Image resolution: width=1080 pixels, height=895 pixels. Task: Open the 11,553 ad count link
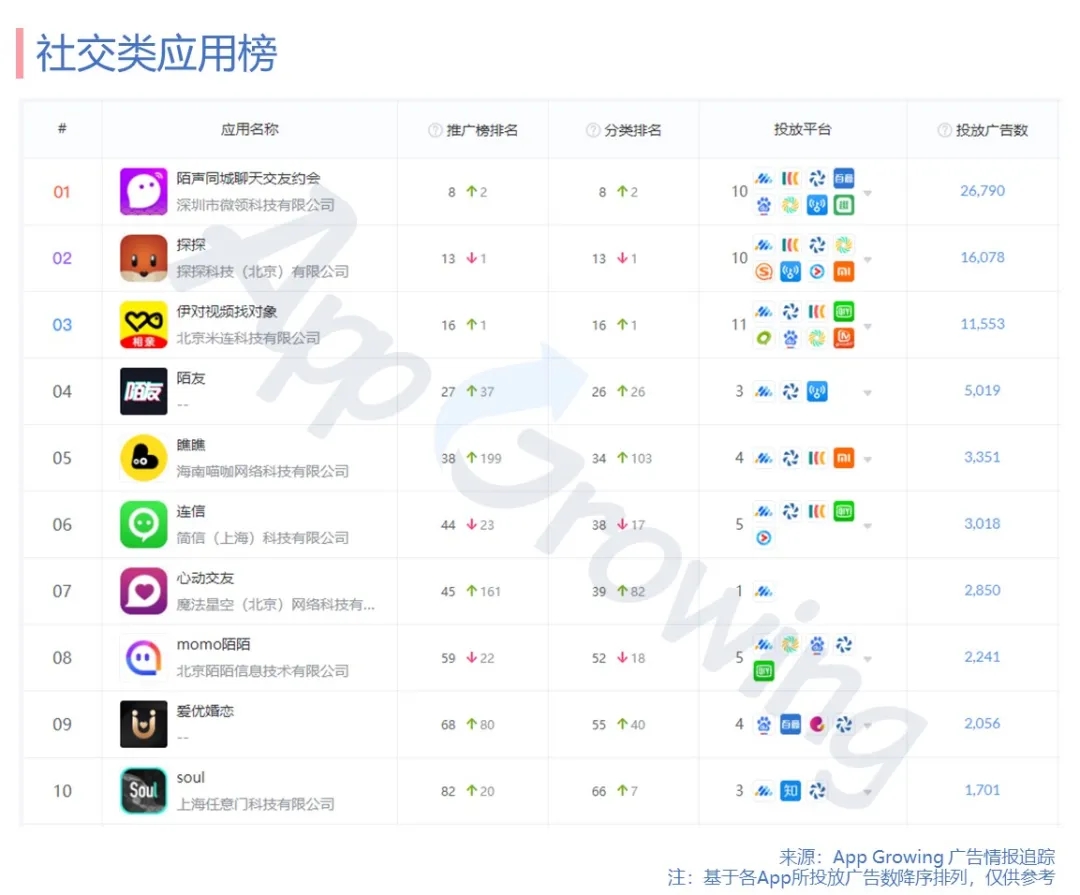click(982, 324)
